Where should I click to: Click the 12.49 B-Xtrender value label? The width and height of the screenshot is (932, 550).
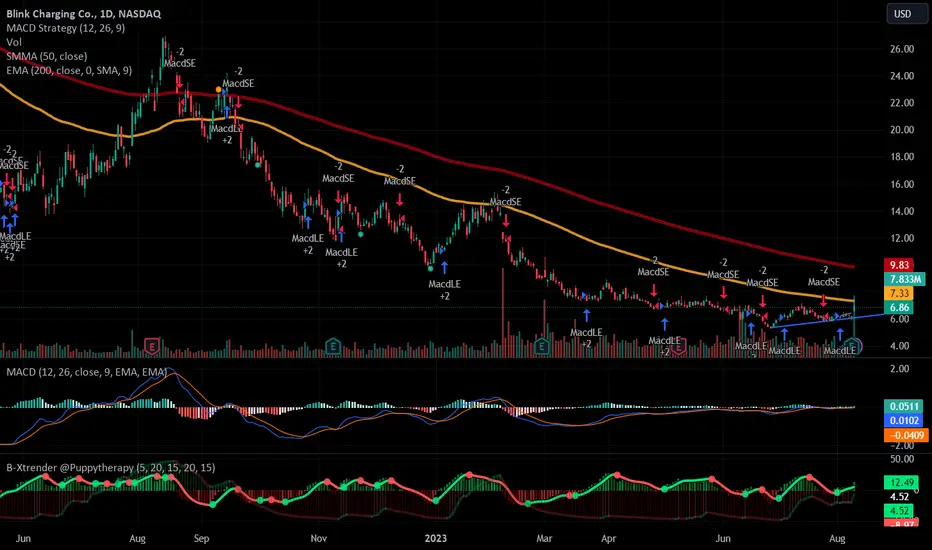[x=901, y=483]
